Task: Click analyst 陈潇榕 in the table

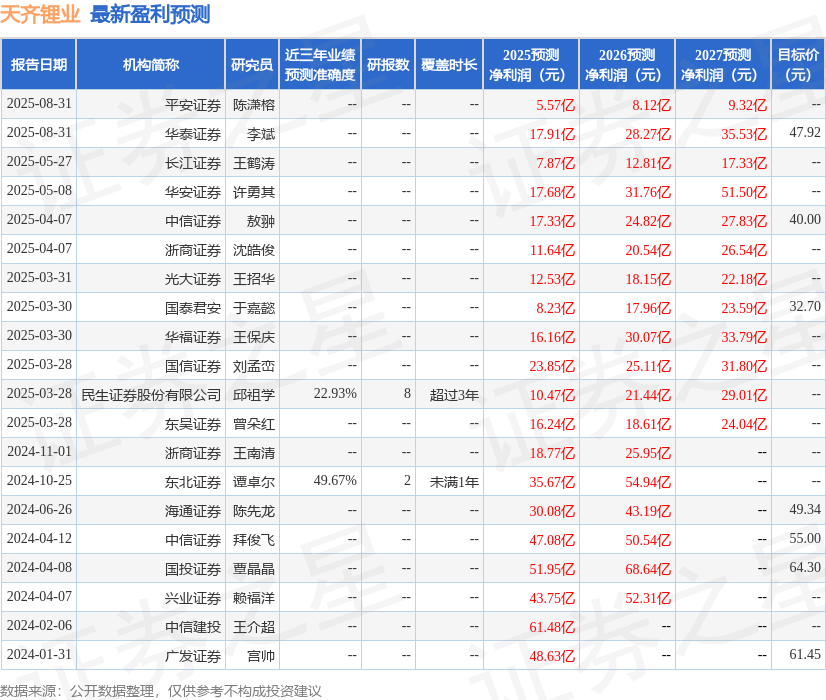Action: (252, 104)
